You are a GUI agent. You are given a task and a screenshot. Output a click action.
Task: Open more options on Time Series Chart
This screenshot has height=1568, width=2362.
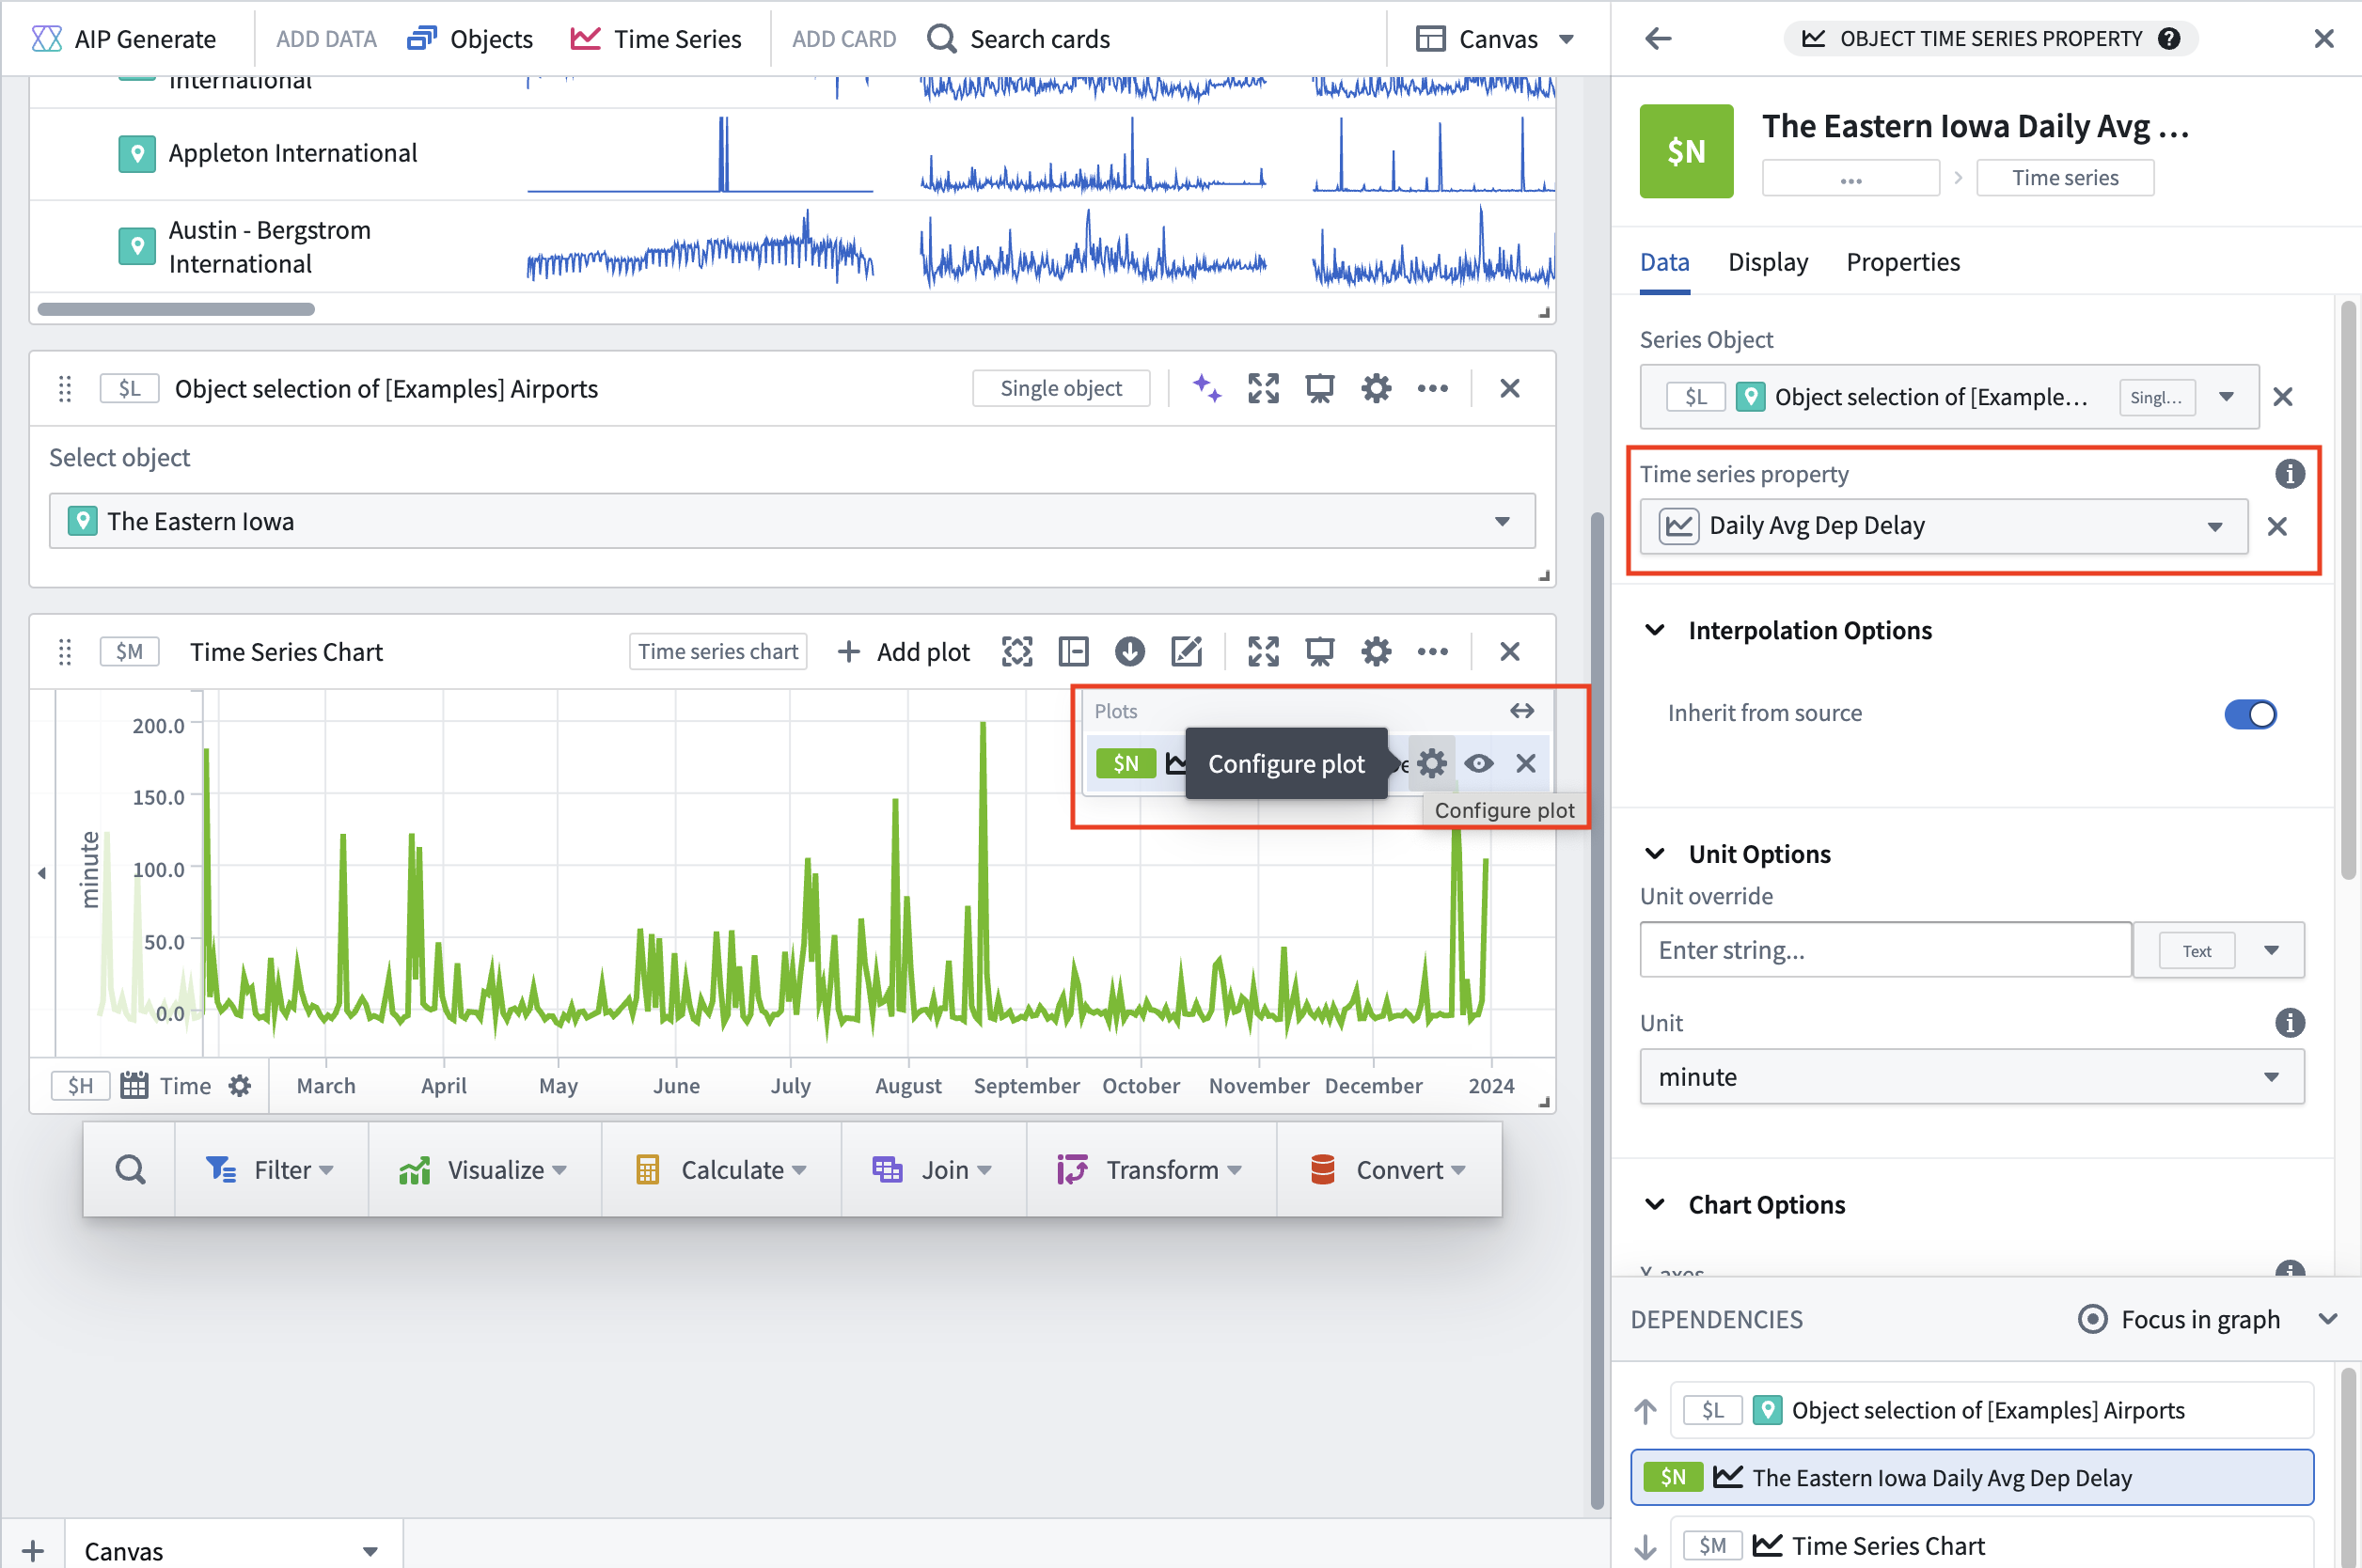click(1433, 652)
